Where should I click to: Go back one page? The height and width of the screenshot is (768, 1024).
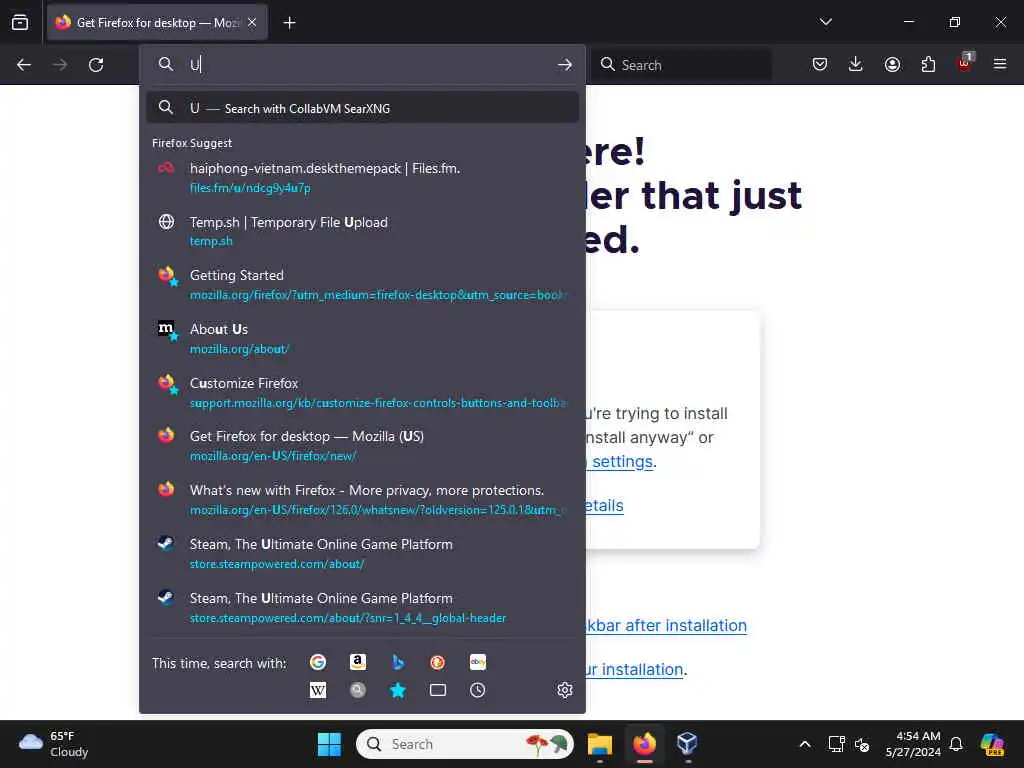pos(24,65)
